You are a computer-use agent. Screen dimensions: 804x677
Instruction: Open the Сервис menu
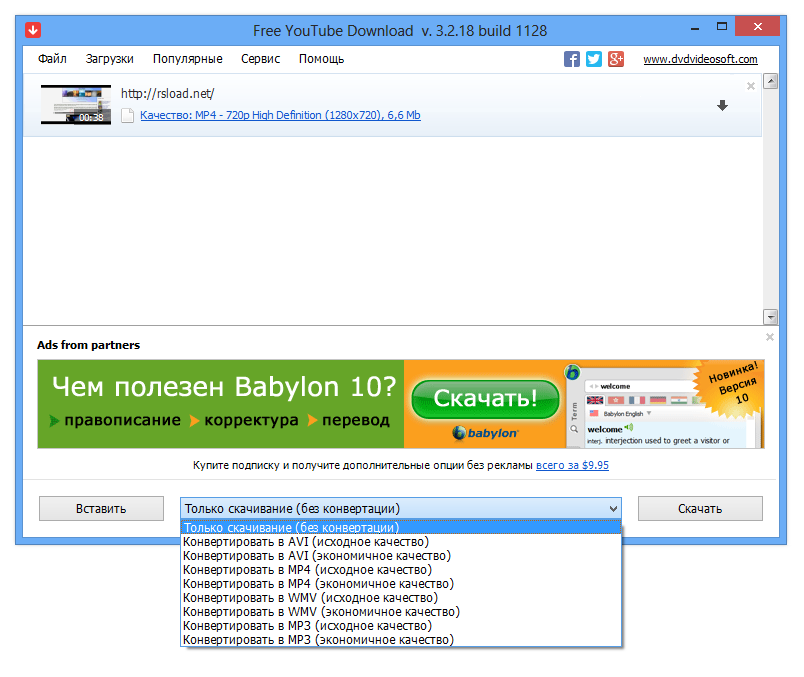point(260,59)
